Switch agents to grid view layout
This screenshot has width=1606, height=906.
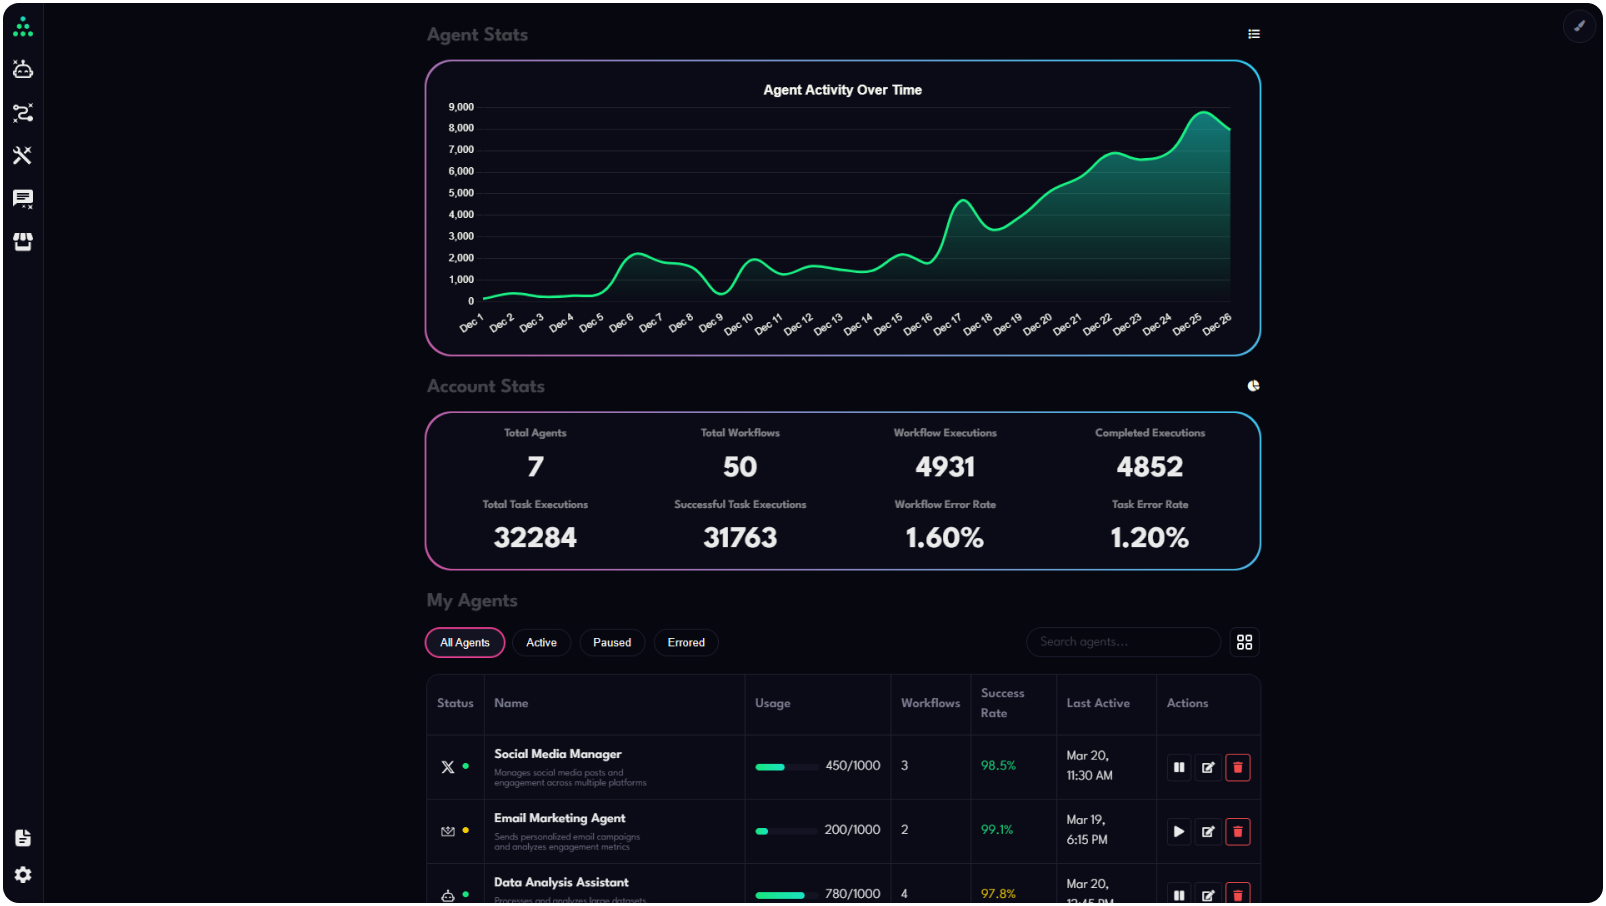[1245, 642]
